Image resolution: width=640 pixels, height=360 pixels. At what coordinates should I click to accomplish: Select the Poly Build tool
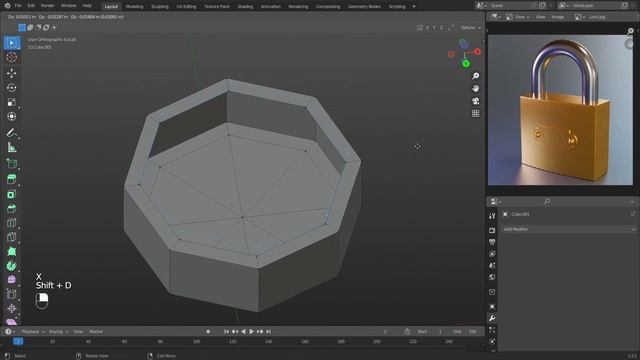pyautogui.click(x=12, y=251)
